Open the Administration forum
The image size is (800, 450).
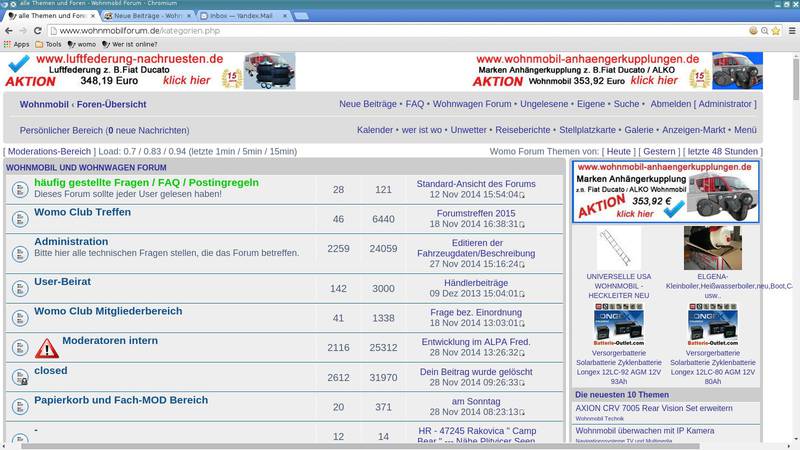coord(71,241)
